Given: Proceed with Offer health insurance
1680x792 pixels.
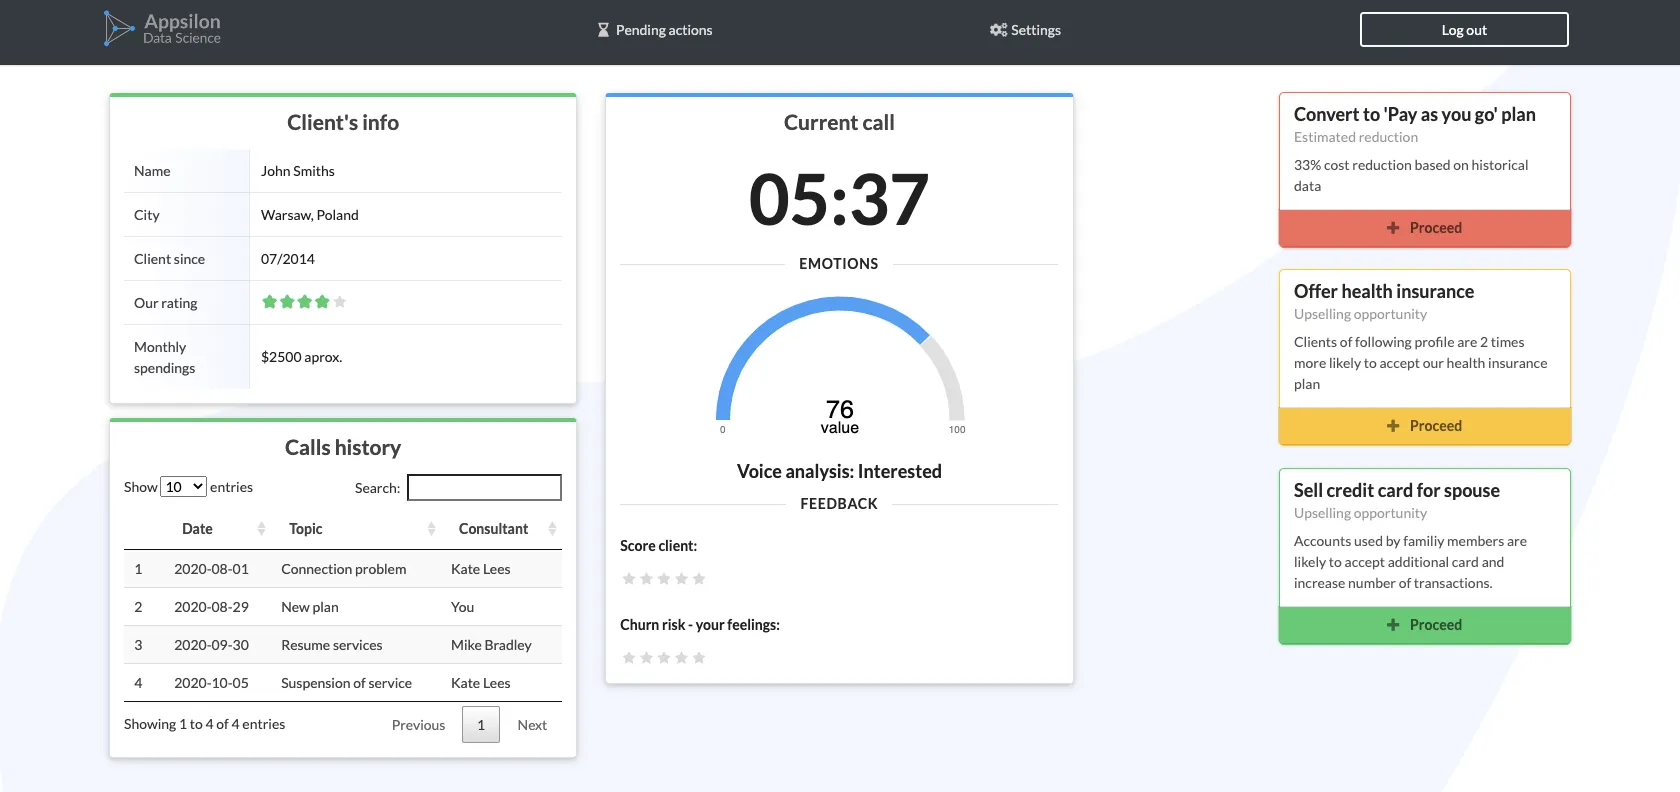Looking at the screenshot, I should 1425,426.
